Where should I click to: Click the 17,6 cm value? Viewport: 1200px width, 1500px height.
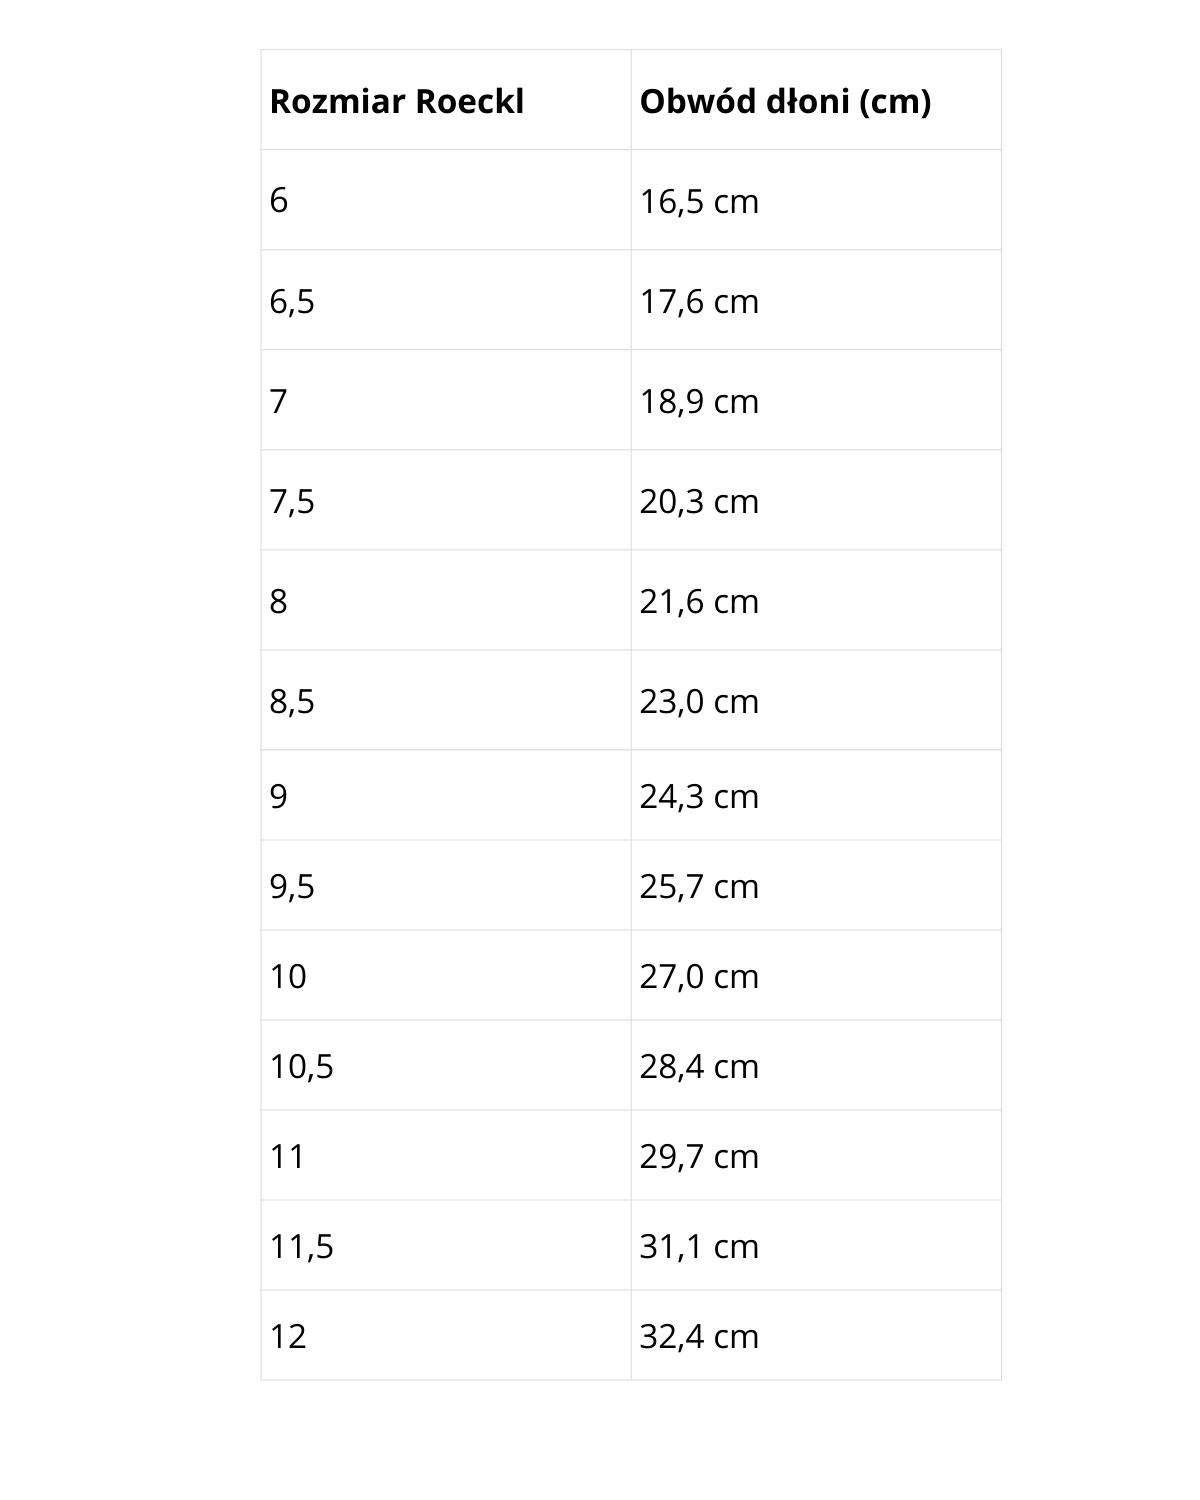tap(699, 301)
